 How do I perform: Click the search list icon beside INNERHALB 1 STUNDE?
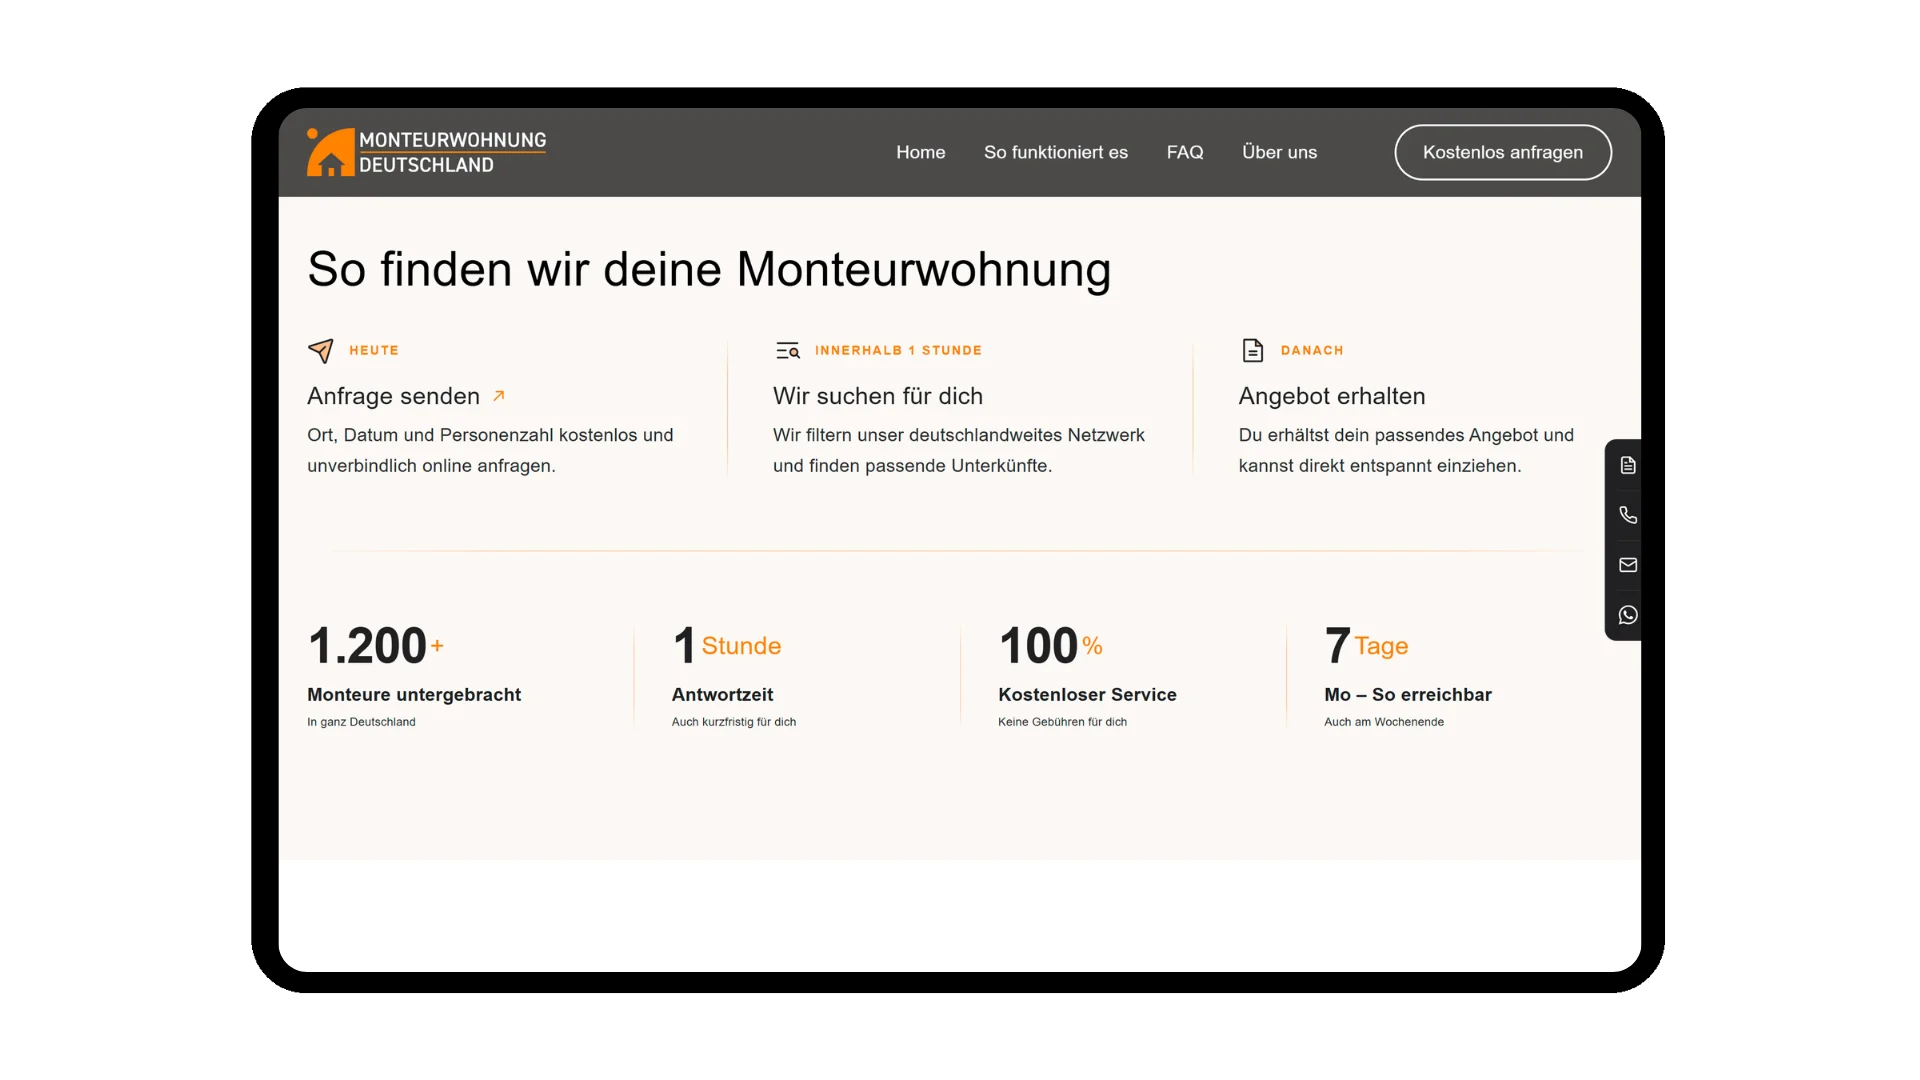coord(788,350)
